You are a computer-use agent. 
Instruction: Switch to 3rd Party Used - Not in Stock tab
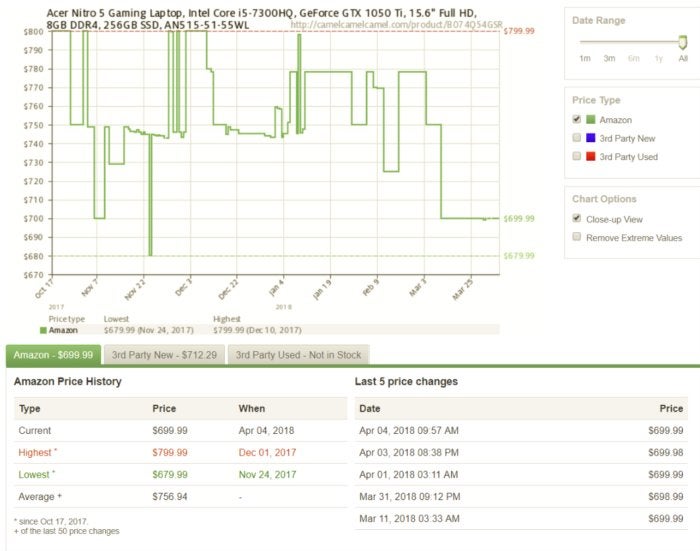[298, 355]
